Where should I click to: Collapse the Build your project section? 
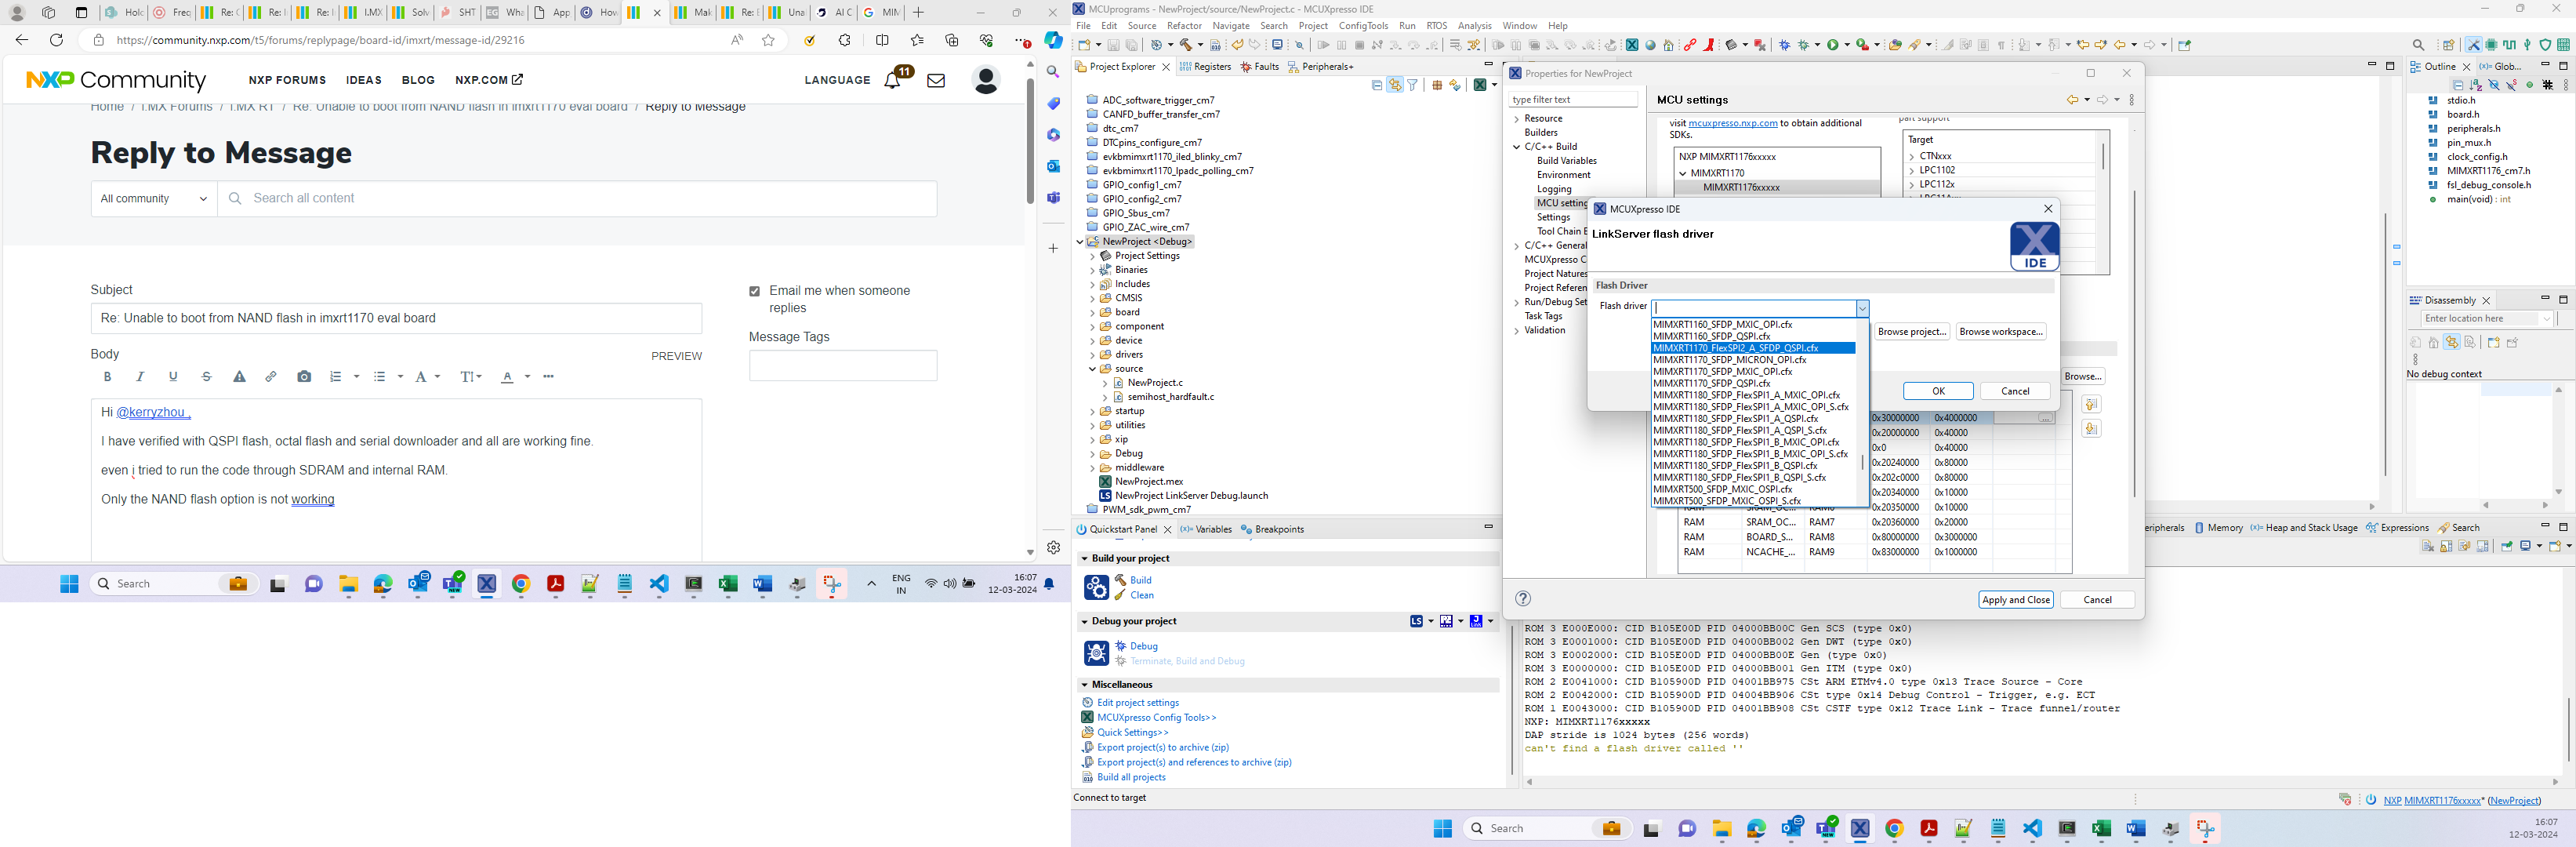pyautogui.click(x=1084, y=559)
